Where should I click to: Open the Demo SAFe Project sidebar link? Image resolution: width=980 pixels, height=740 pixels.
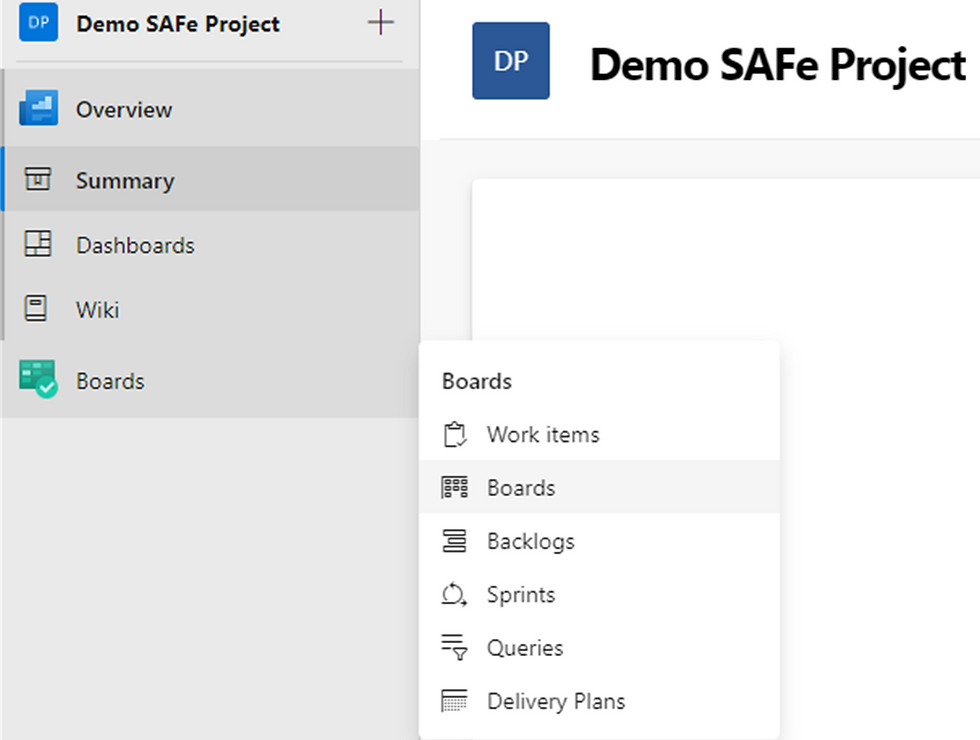(x=178, y=24)
